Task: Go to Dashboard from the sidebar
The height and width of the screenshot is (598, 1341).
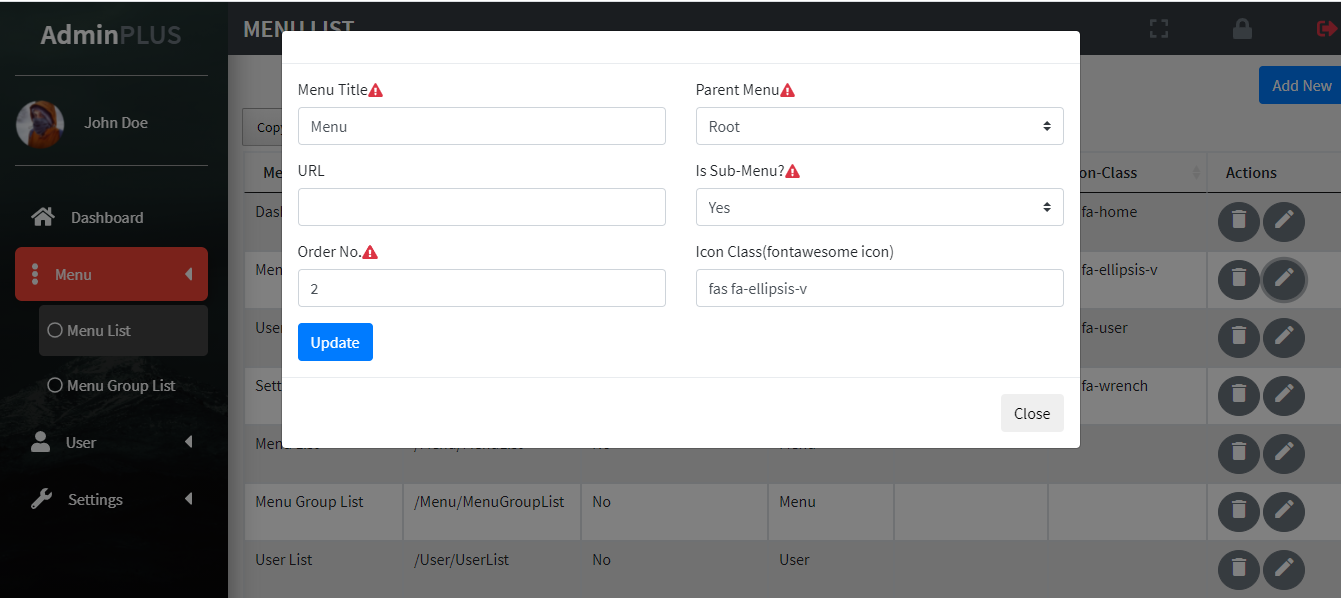Action: click(106, 216)
